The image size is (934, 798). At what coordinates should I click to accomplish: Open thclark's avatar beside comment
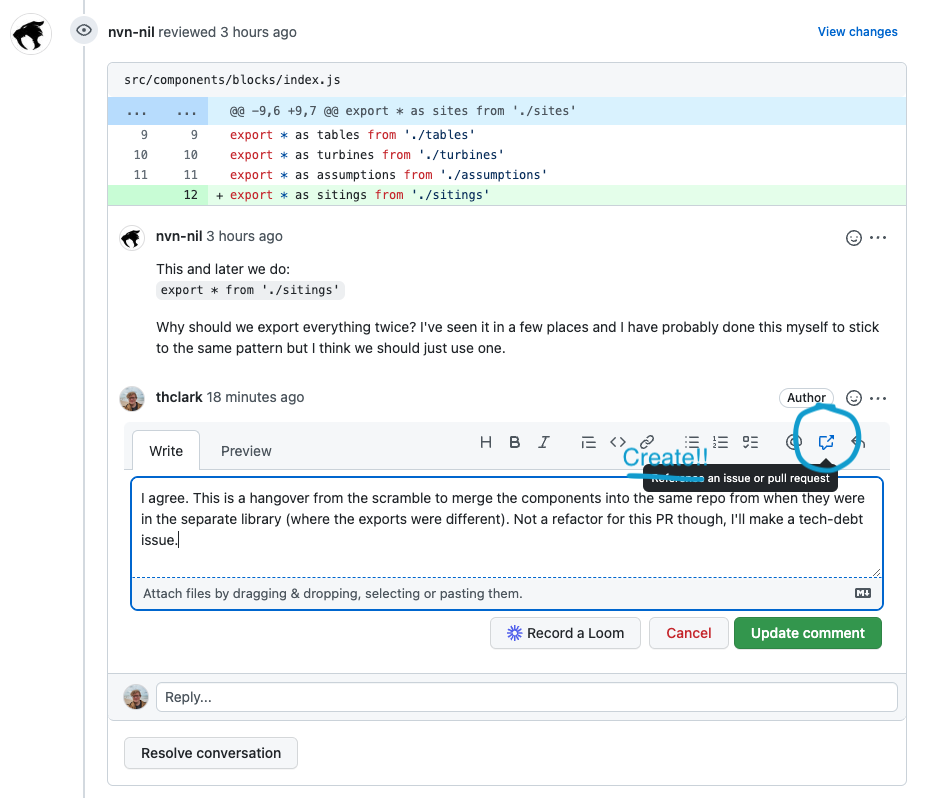pos(132,398)
